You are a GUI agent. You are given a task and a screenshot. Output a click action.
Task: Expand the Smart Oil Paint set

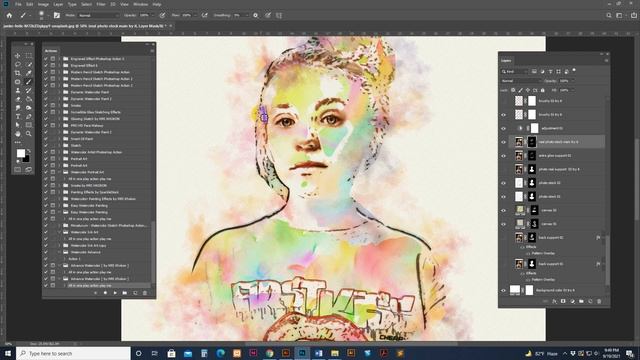[59, 139]
